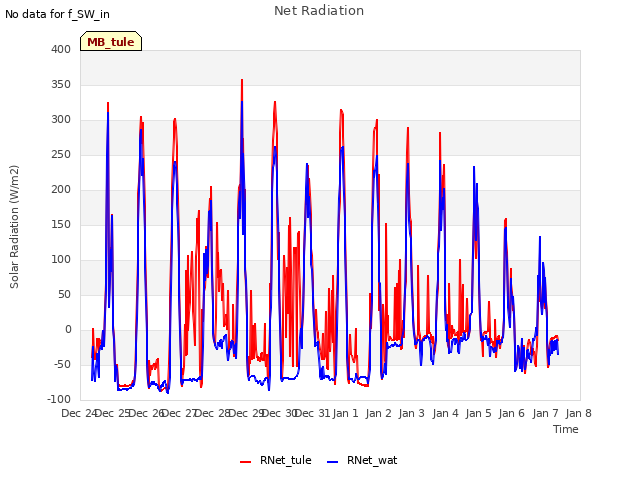Click the 0 y-axis tick label
The image size is (640, 480).
(x=68, y=329)
